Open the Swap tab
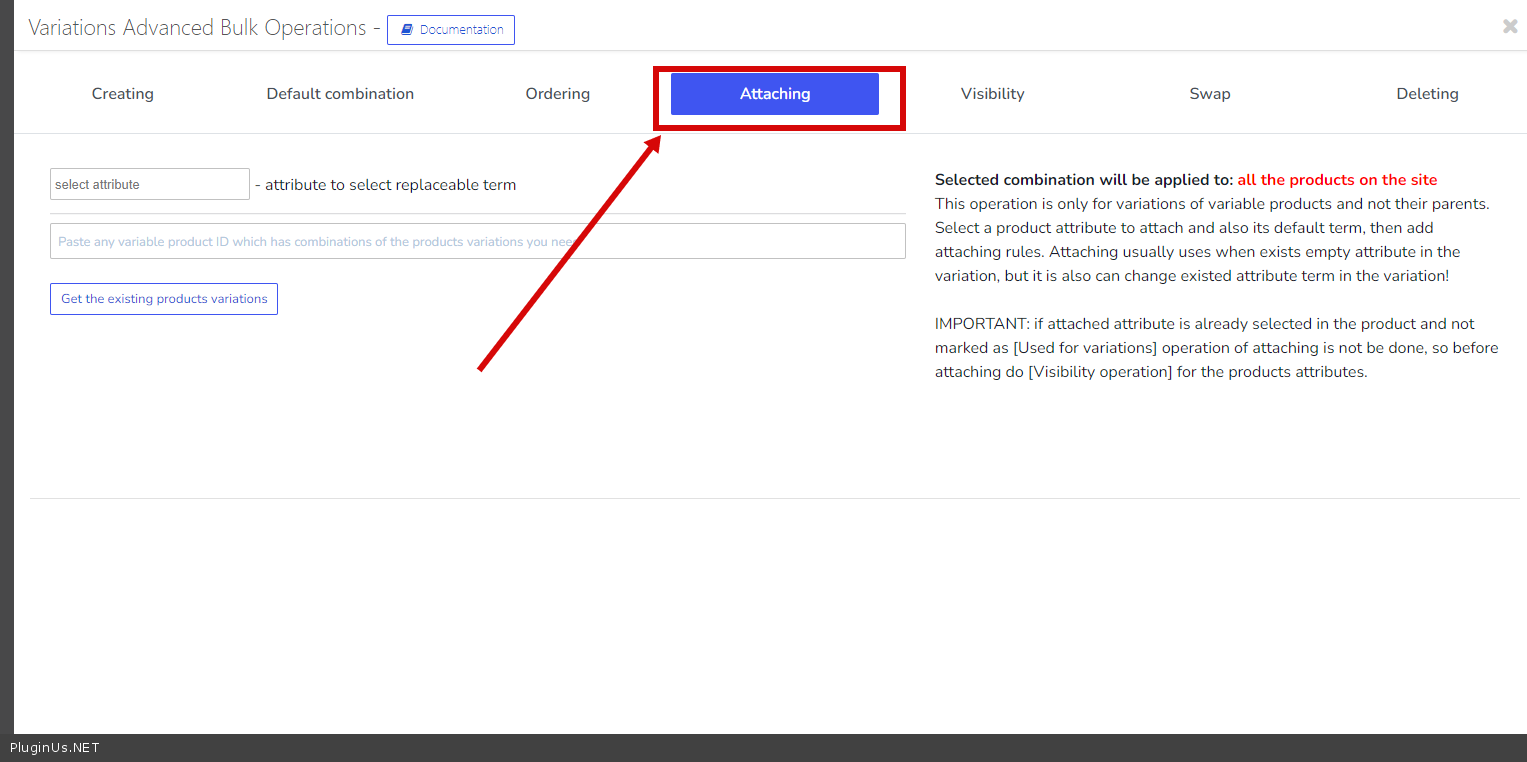Image resolution: width=1527 pixels, height=762 pixels. tap(1209, 94)
